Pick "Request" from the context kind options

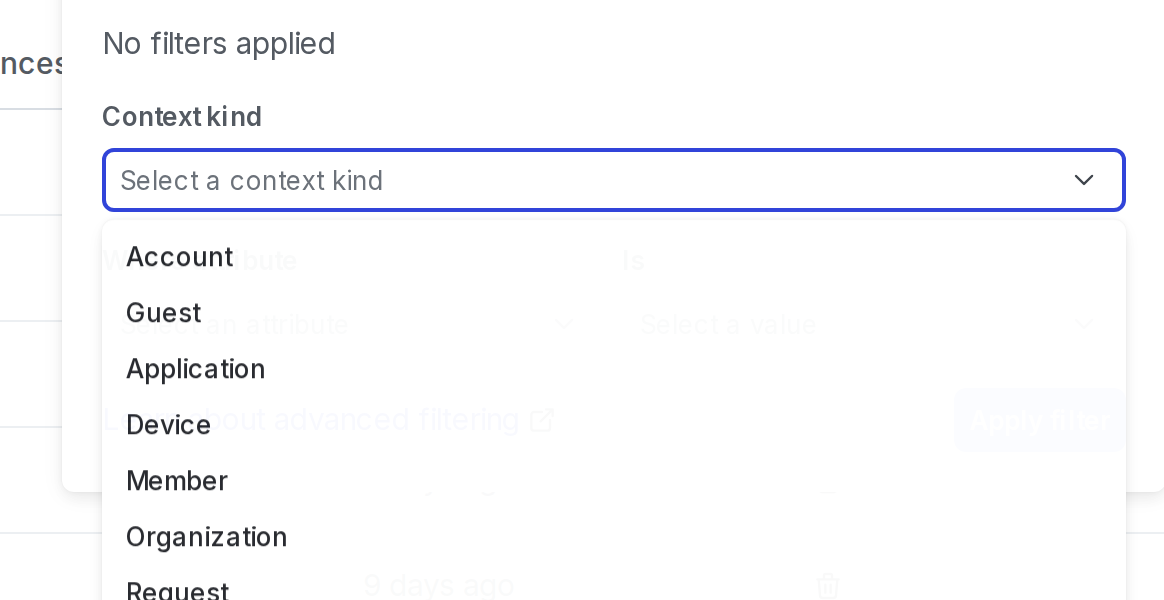(177, 591)
